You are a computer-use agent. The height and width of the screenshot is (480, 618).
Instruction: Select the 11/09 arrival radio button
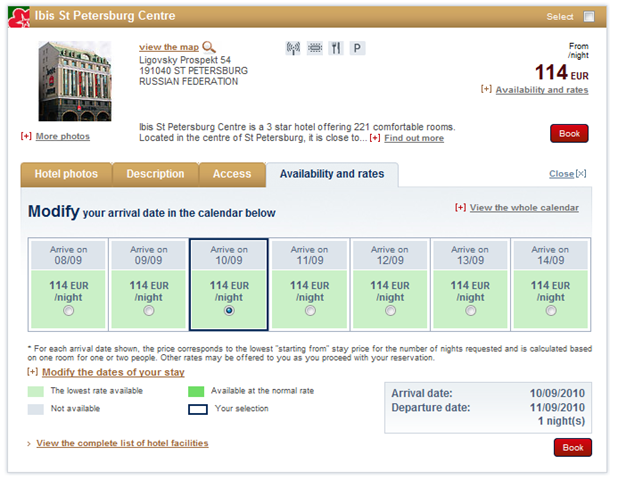pyautogui.click(x=310, y=311)
